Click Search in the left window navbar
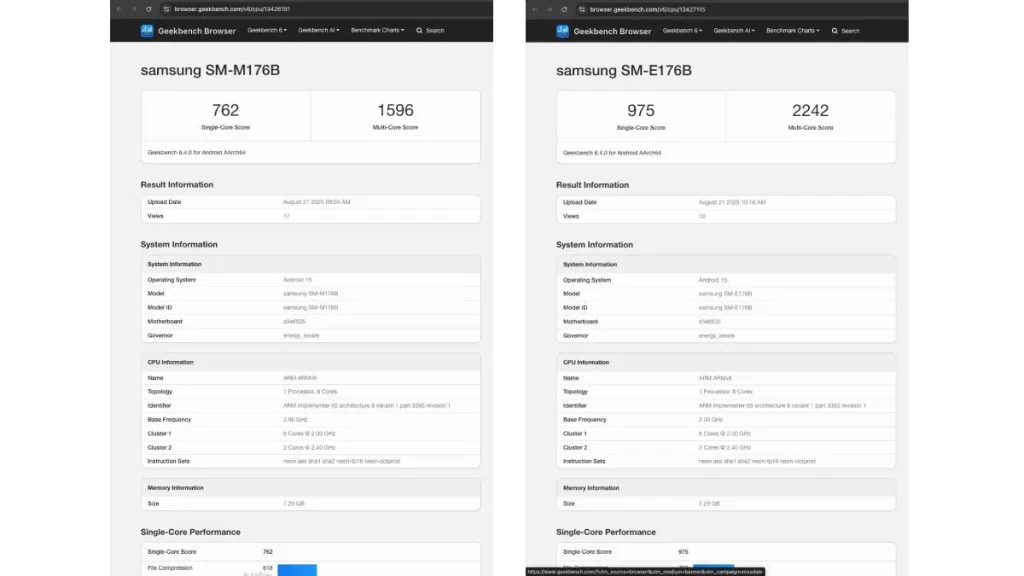The width and height of the screenshot is (1024, 576). pos(432,31)
